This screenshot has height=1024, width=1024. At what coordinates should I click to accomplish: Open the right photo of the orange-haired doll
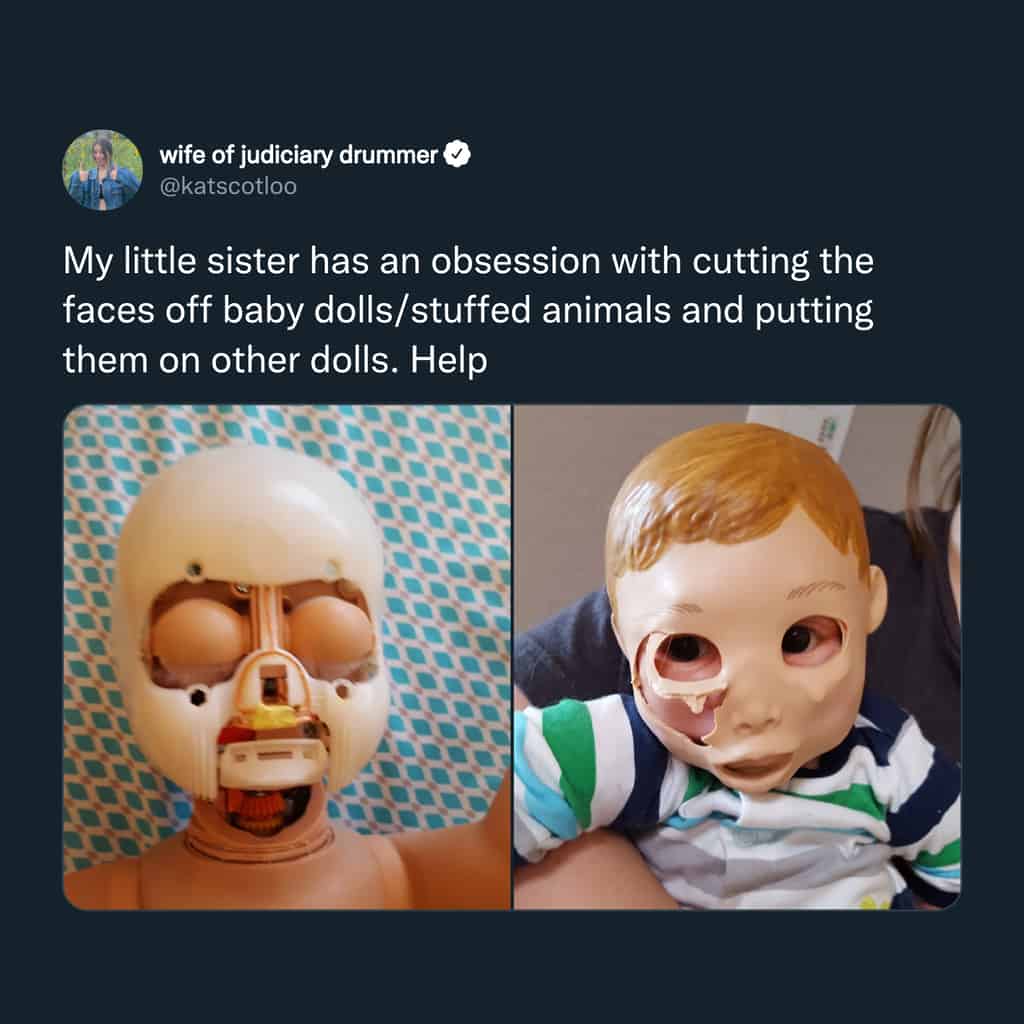[737, 657]
